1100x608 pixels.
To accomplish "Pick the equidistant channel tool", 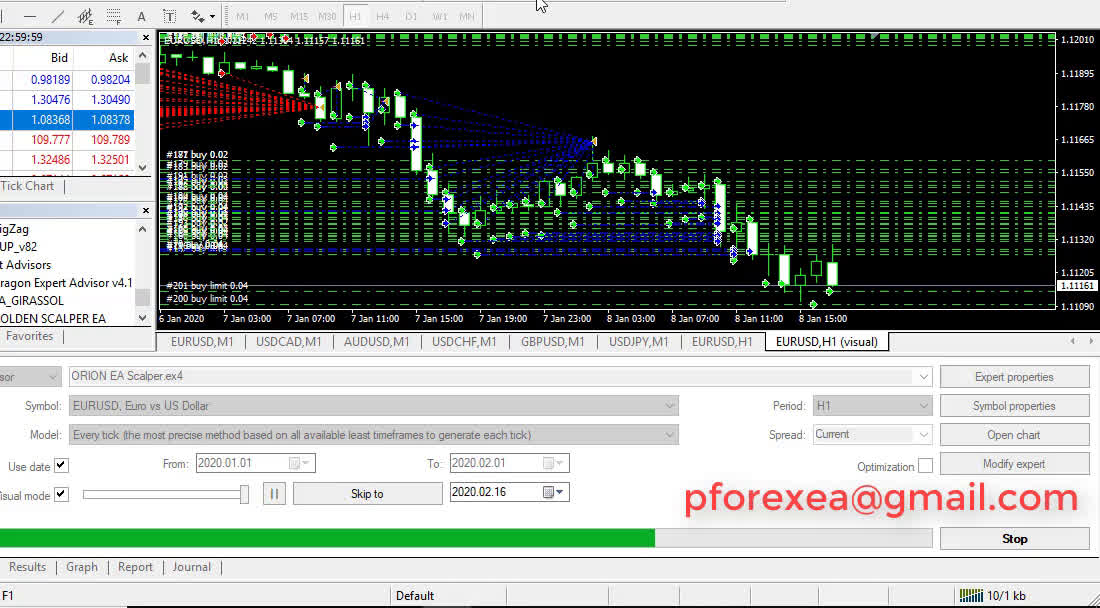I will point(86,16).
